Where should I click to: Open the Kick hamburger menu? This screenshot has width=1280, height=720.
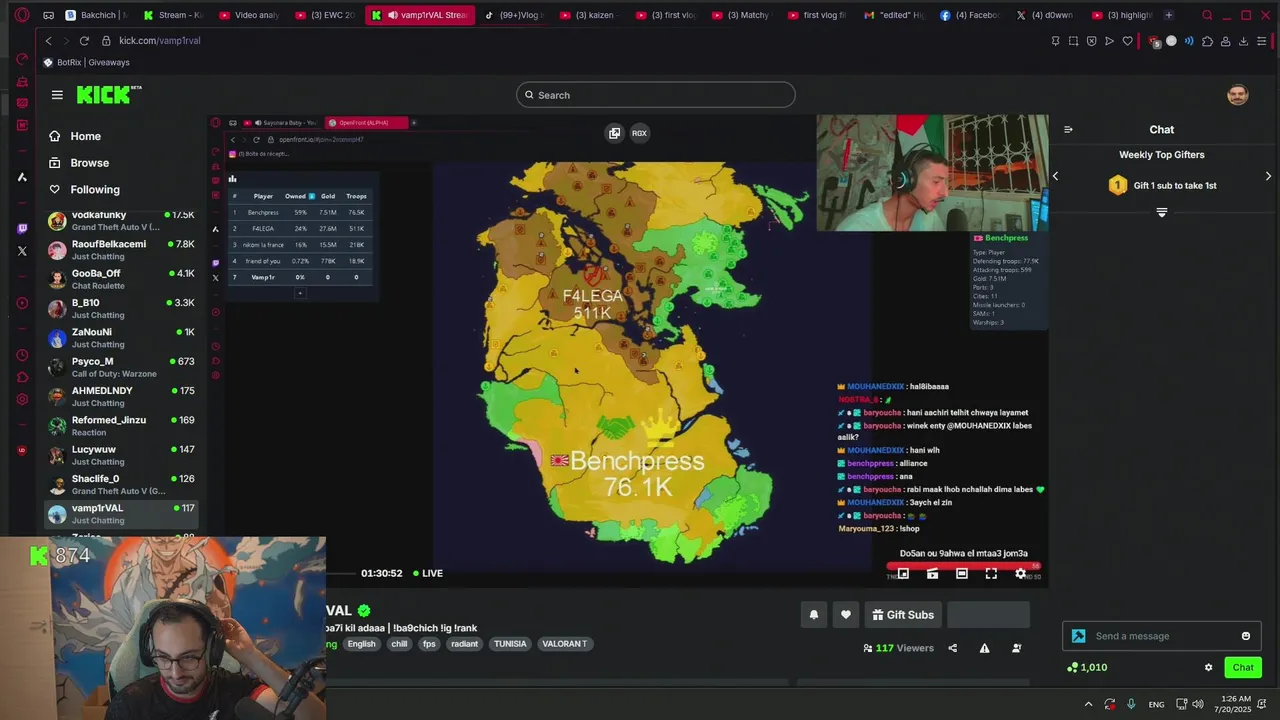point(57,95)
